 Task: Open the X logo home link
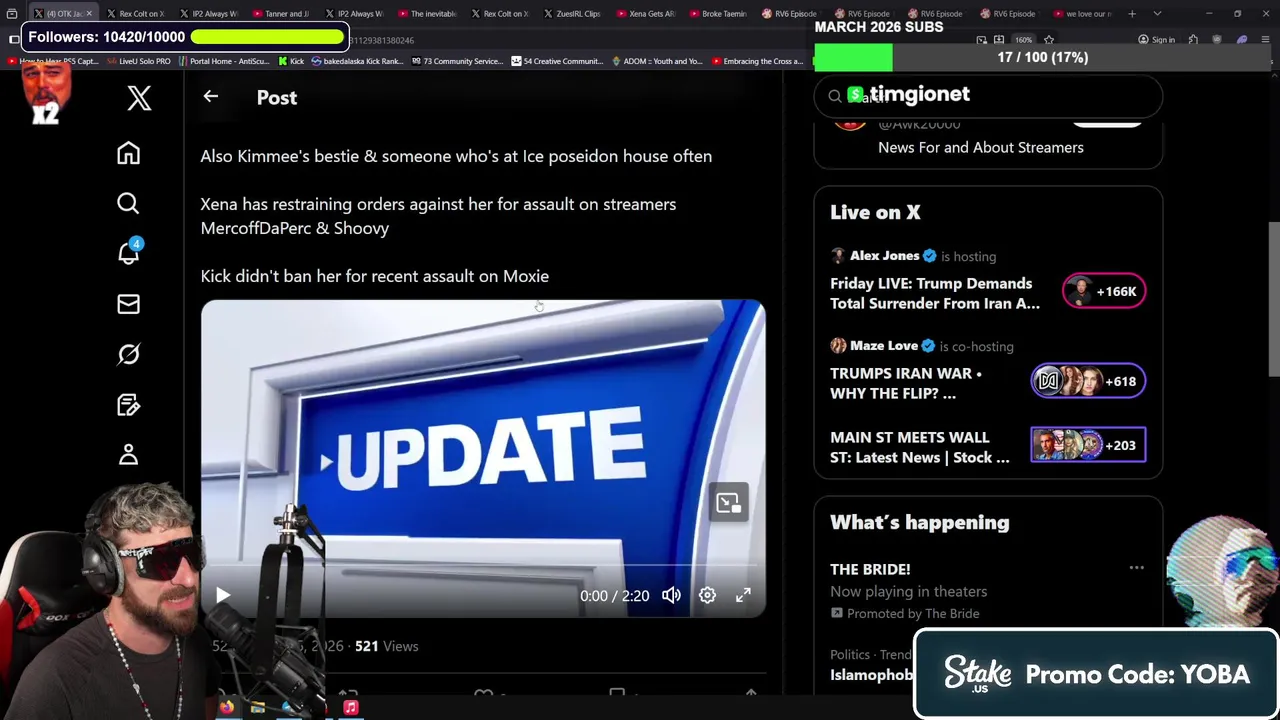pos(139,98)
